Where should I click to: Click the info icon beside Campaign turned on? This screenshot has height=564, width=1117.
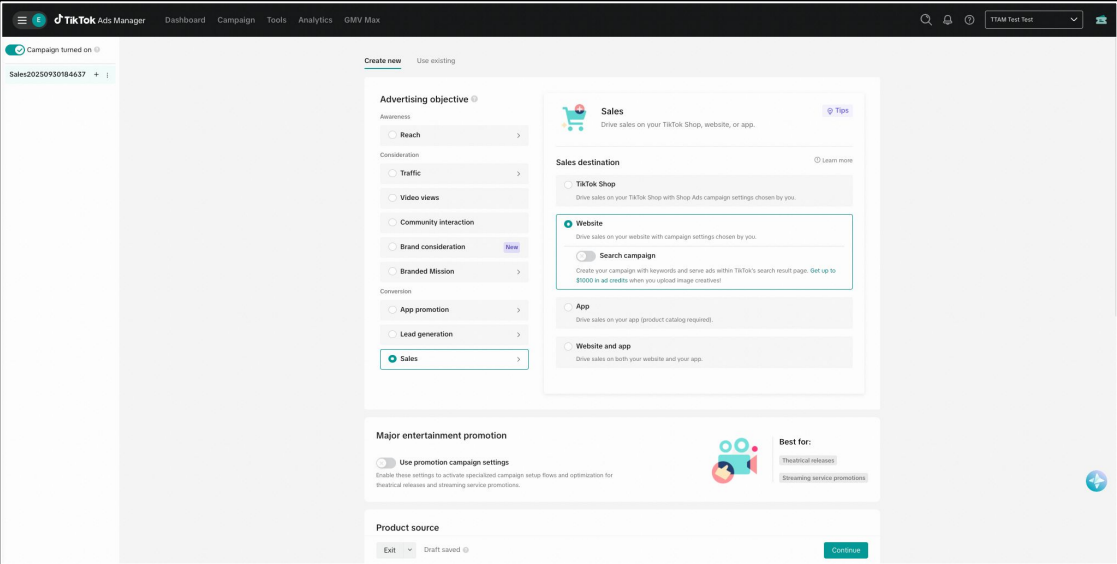click(97, 50)
